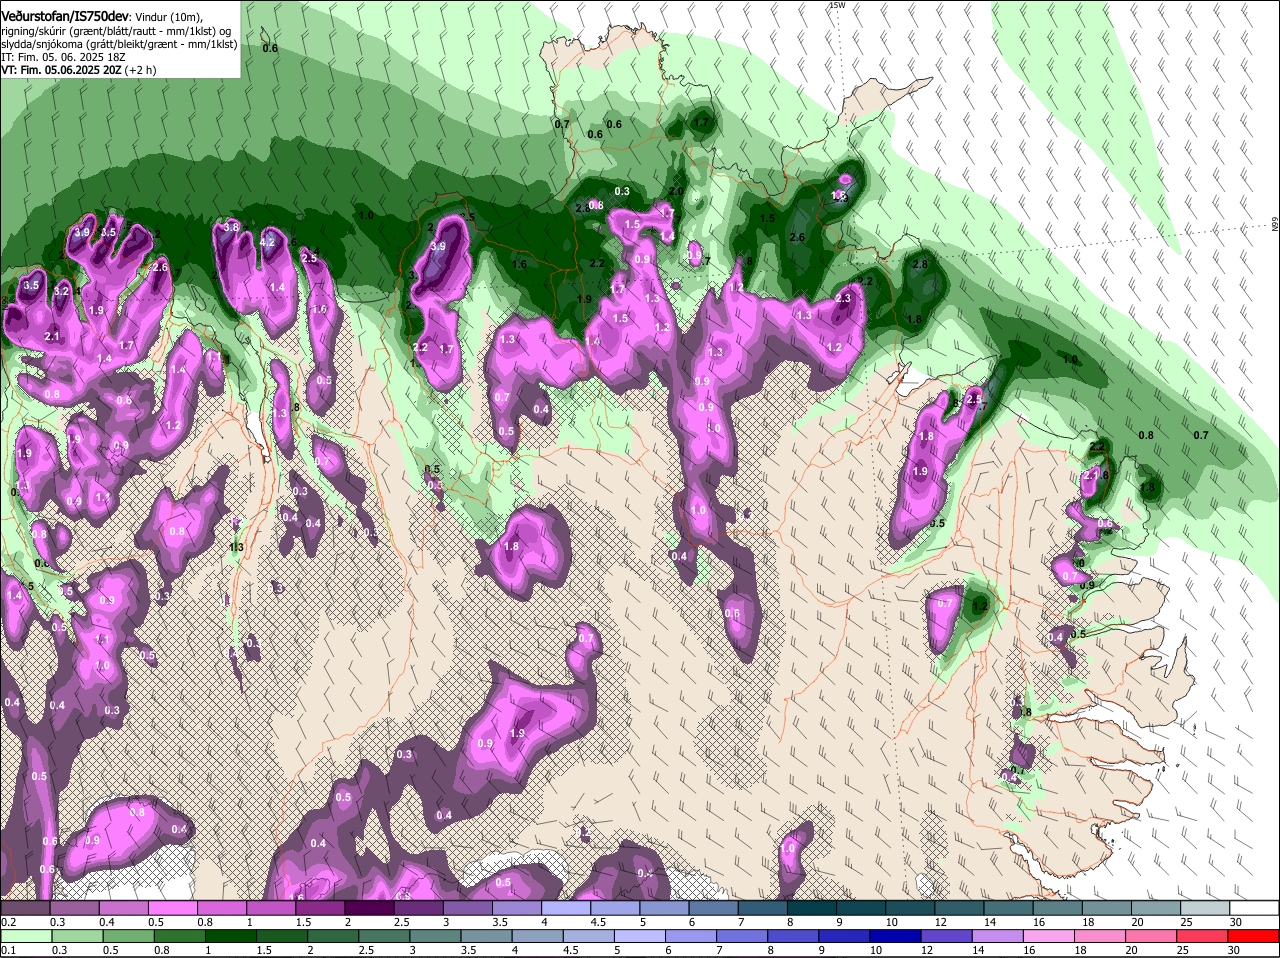Viewport: 1280px width, 958px height.
Task: Click the 'rigning/skúrir' legend description line
Action: pos(116,31)
